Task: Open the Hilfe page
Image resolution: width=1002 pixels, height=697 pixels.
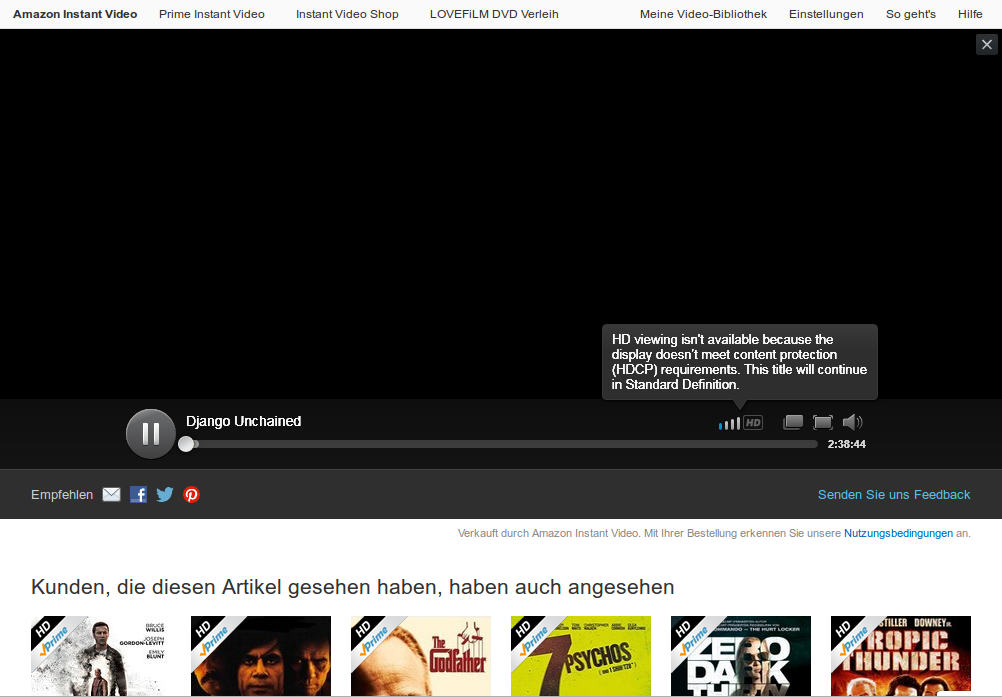Action: (970, 14)
